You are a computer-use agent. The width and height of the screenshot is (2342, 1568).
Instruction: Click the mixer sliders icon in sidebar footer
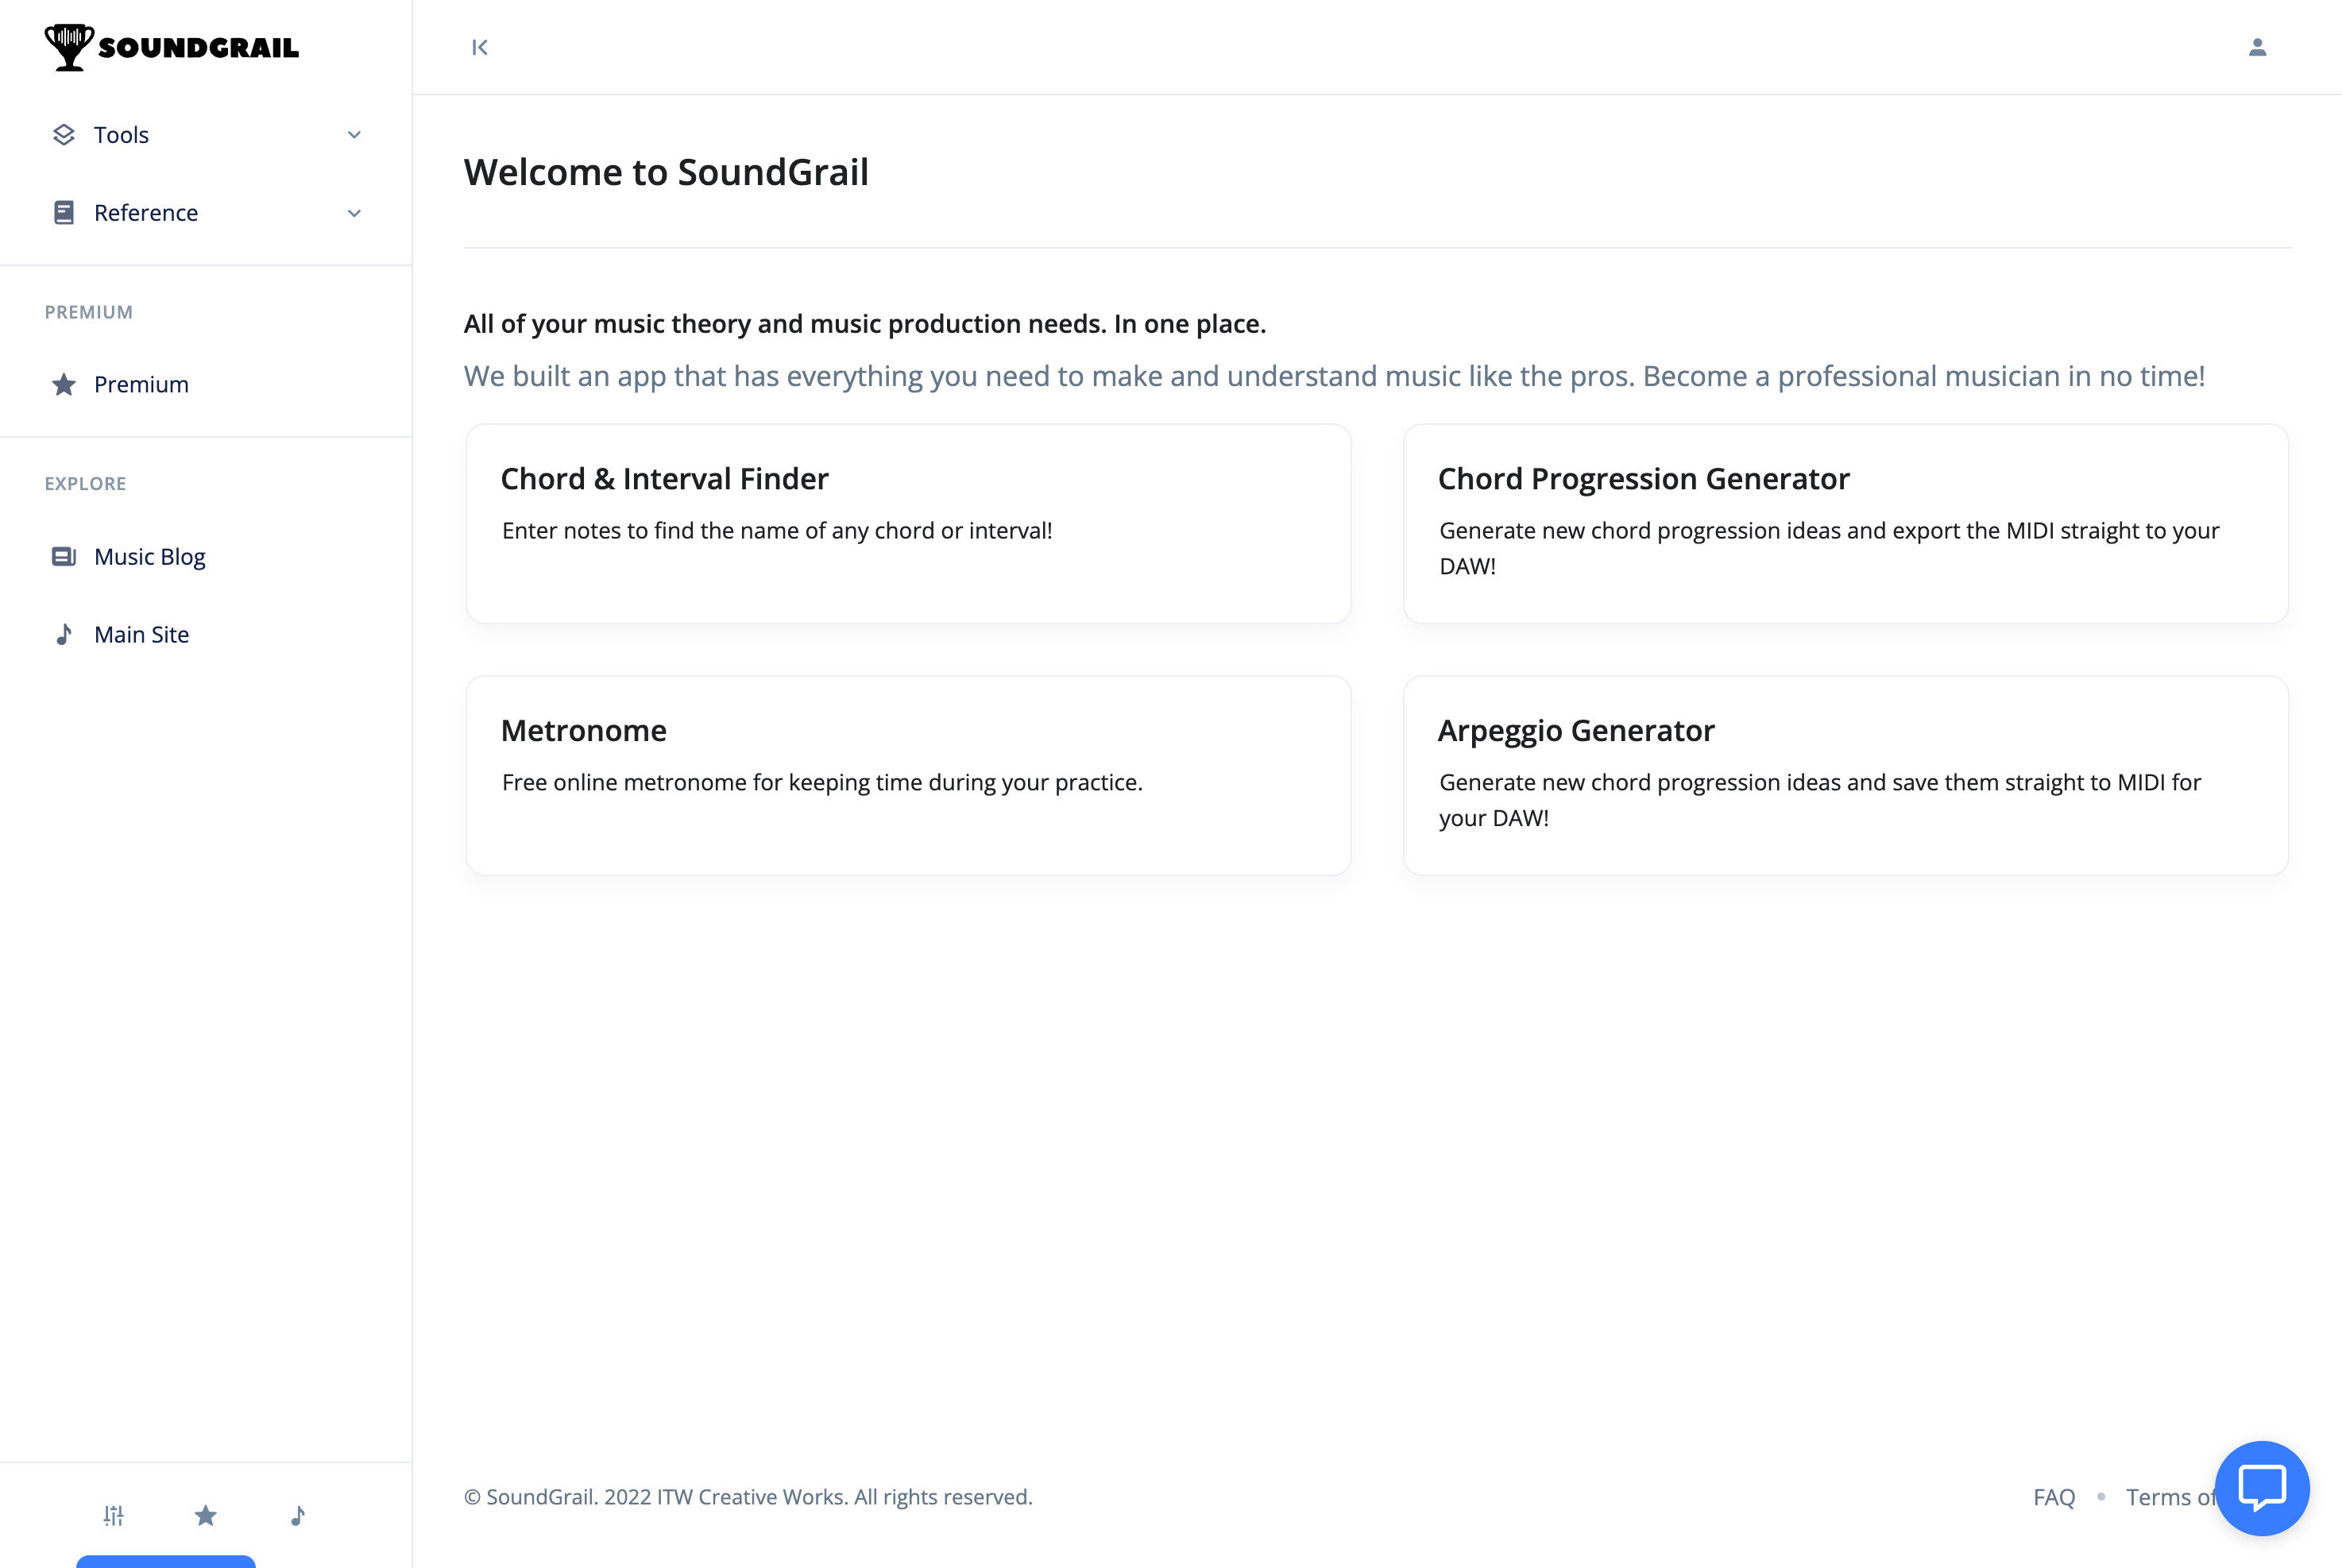114,1516
